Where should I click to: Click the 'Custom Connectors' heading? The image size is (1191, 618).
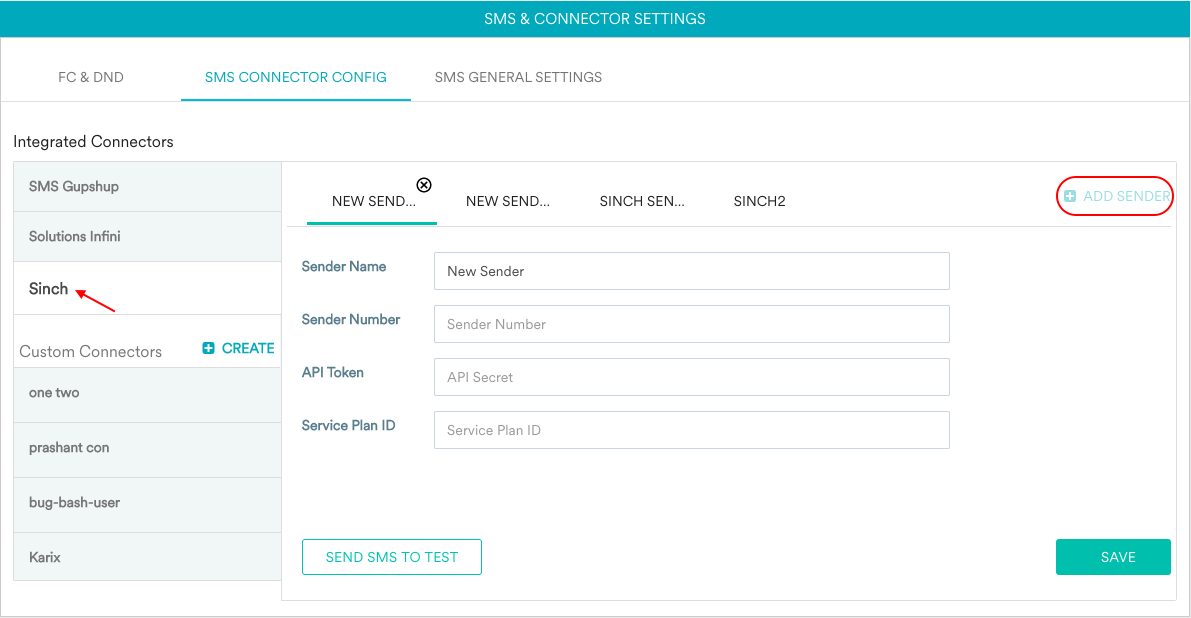click(90, 352)
